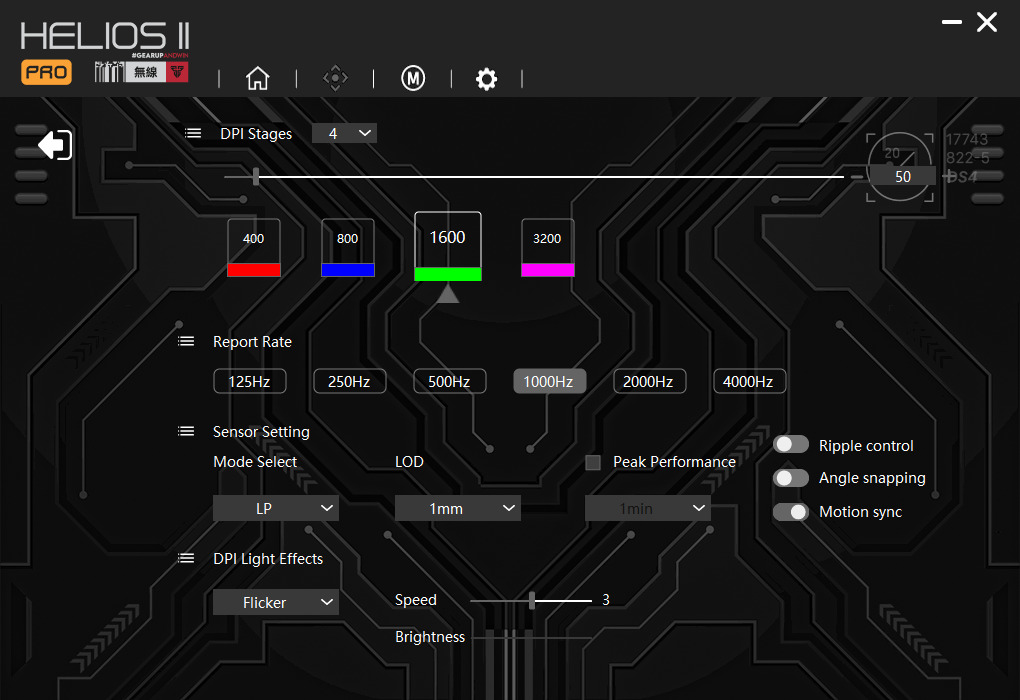Open the Home tab icon
Image resolution: width=1020 pixels, height=700 pixels.
[x=258, y=79]
